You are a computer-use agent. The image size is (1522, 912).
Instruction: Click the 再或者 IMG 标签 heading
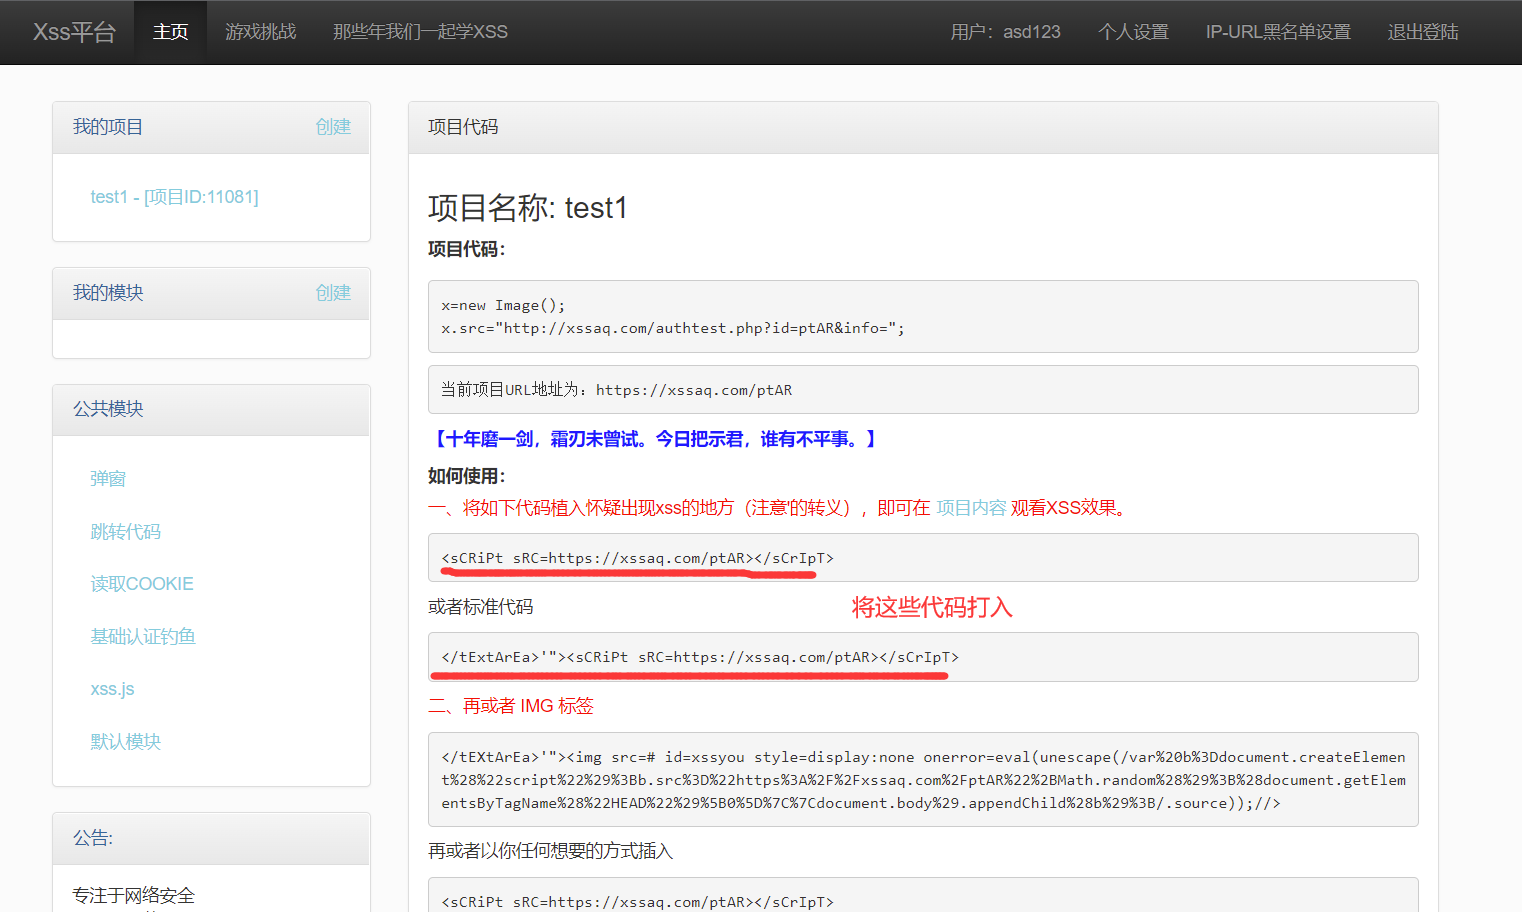click(511, 706)
